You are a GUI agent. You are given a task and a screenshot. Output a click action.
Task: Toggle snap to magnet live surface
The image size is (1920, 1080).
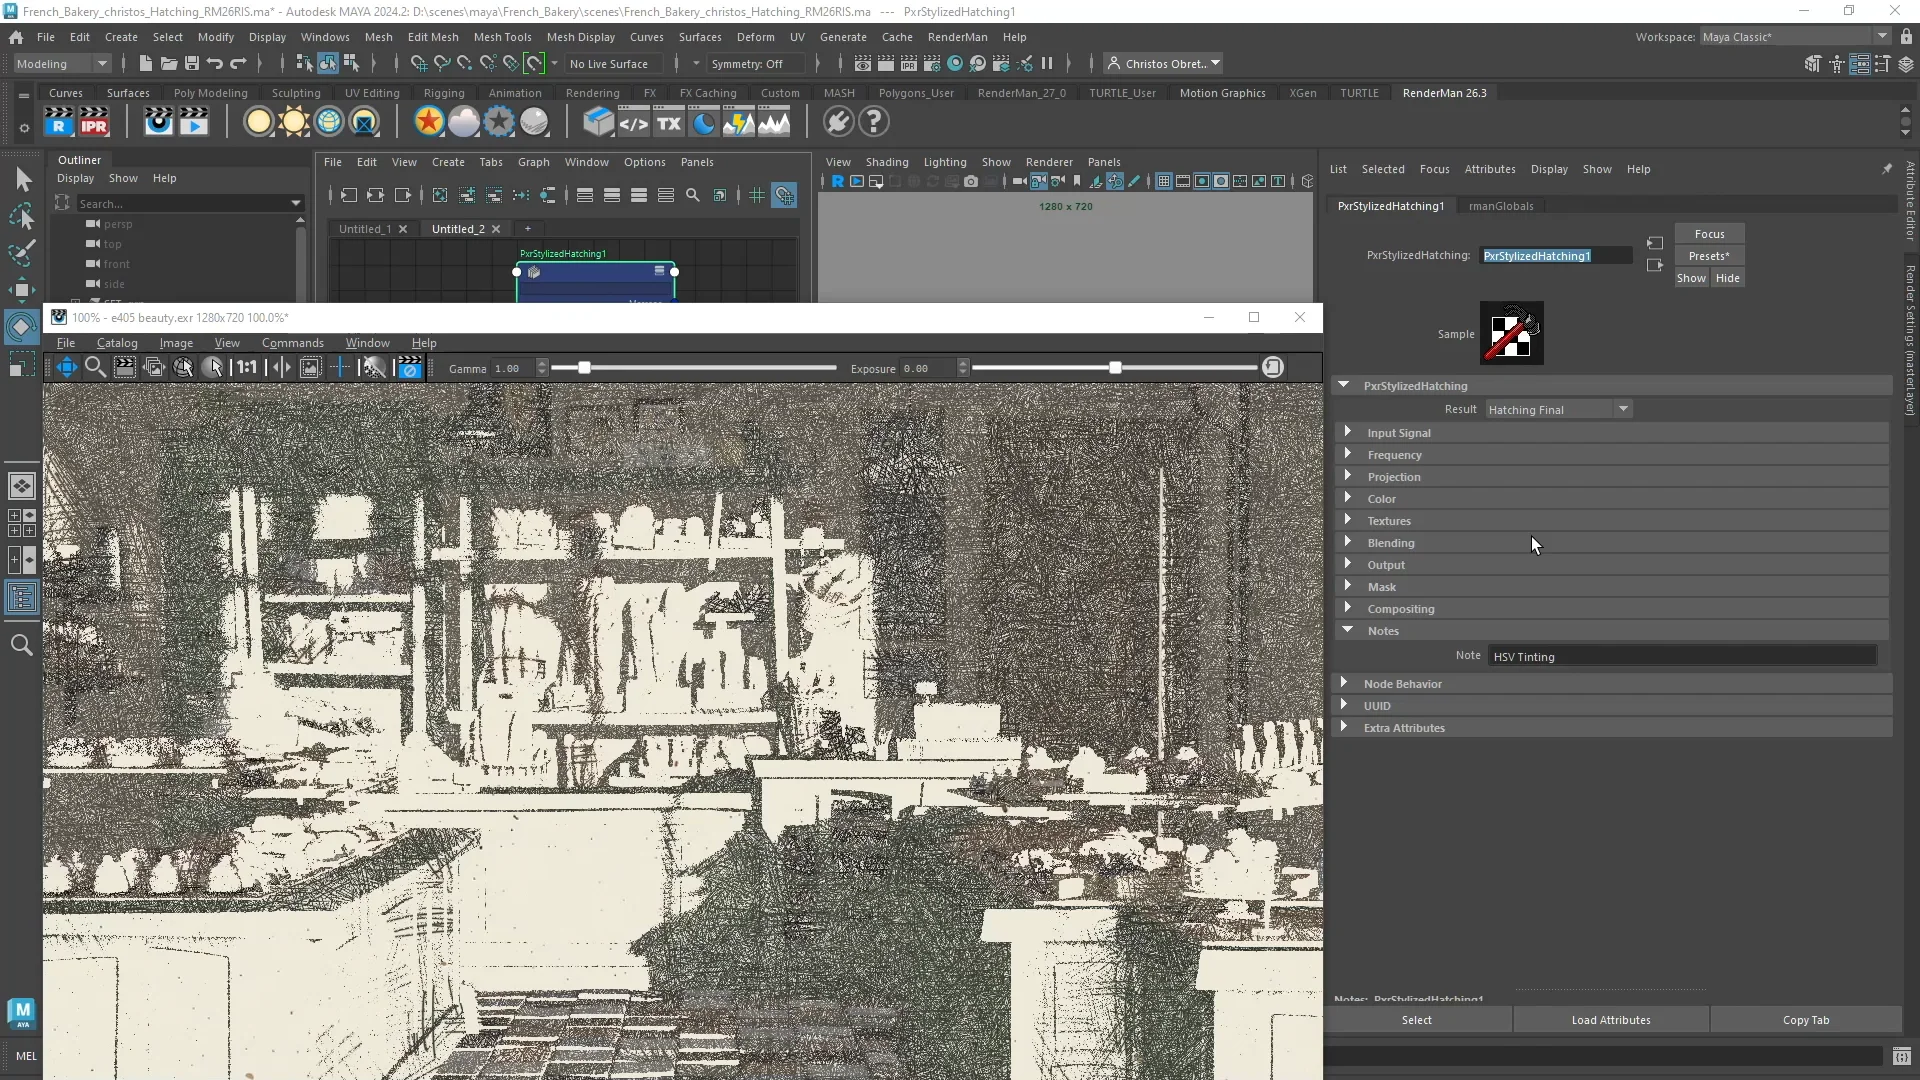click(x=534, y=63)
